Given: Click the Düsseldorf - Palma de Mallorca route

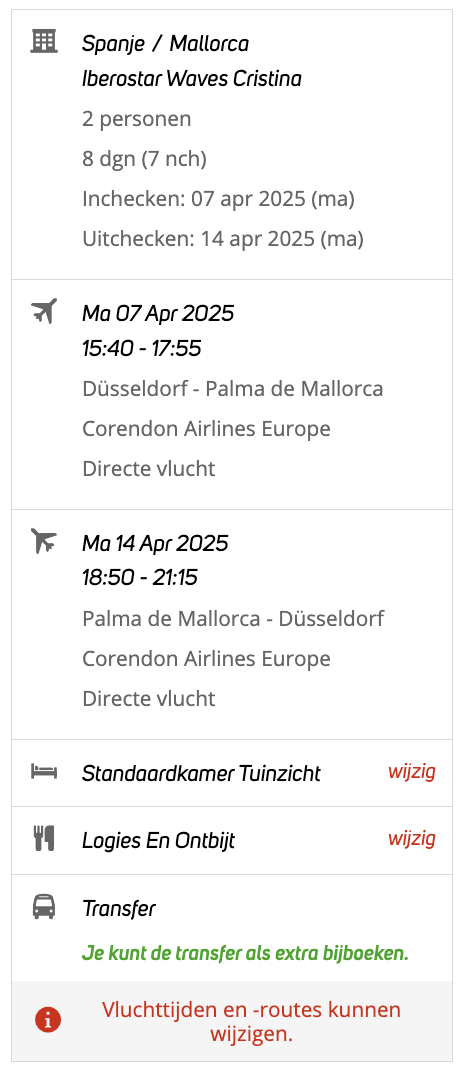Looking at the screenshot, I should (233, 389).
